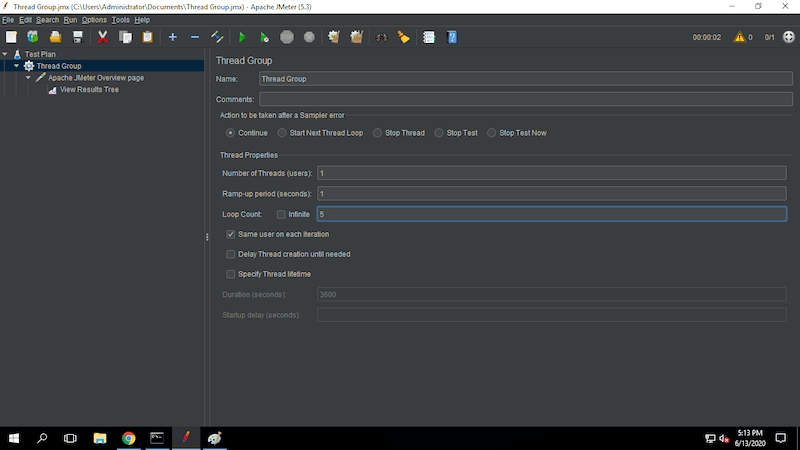Open Windows notification center icon
Screen dimensions: 800x450
[781, 438]
